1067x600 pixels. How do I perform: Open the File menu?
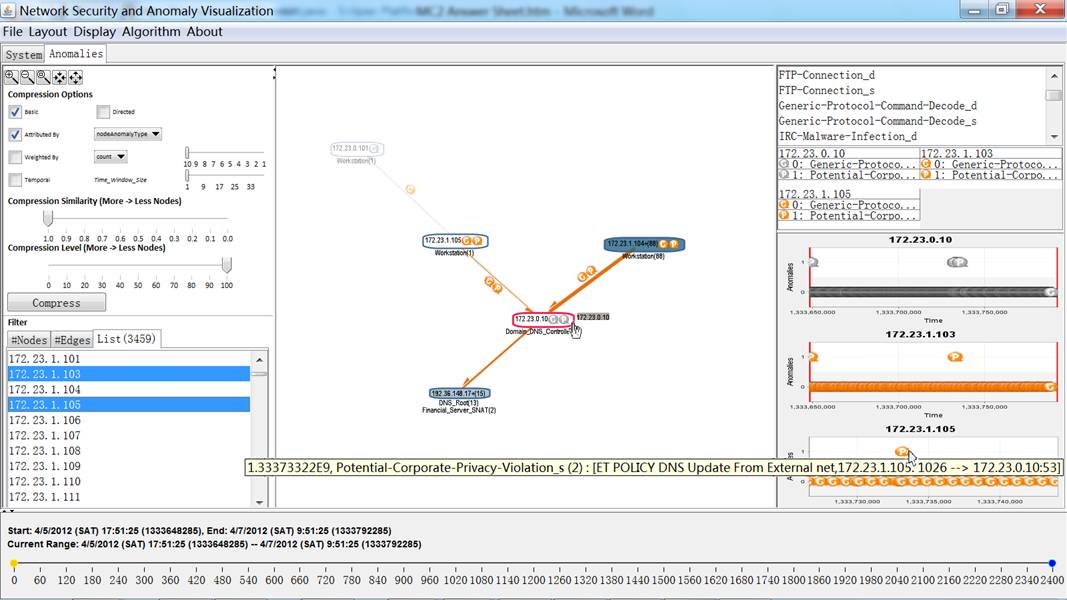click(12, 31)
